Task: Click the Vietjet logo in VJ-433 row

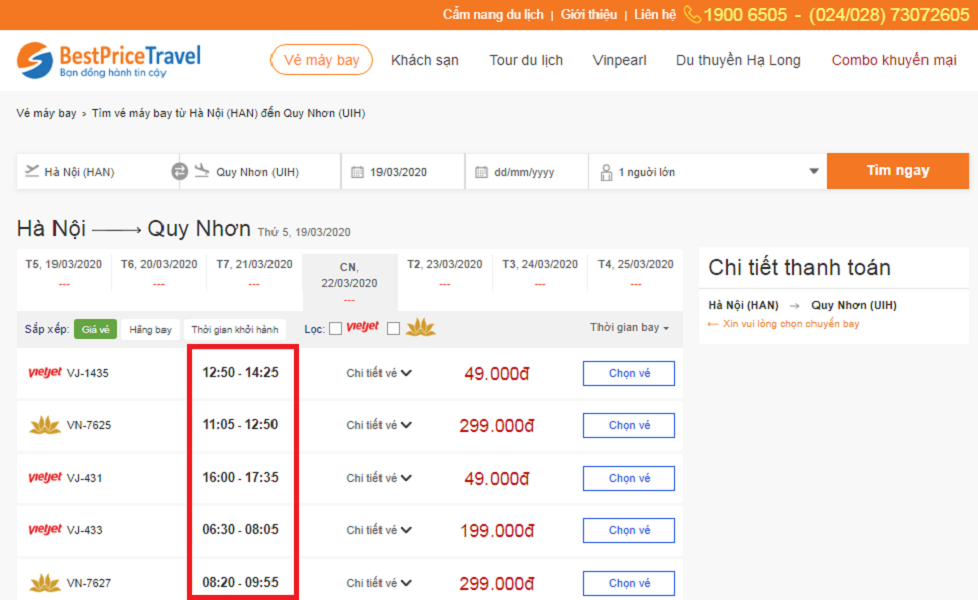Action: 45,530
